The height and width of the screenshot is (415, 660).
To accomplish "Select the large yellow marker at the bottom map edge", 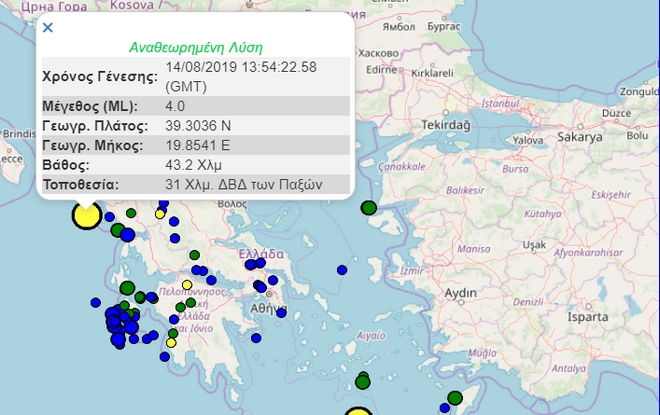I will [x=358, y=412].
